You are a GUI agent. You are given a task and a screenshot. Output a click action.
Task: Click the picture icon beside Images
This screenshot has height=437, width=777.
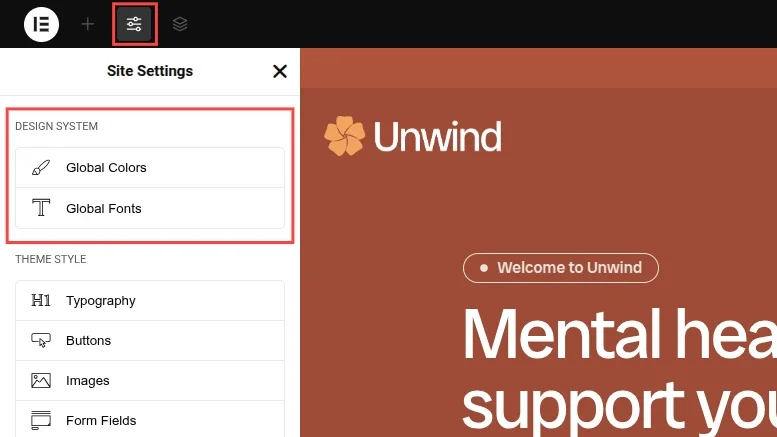pos(41,380)
